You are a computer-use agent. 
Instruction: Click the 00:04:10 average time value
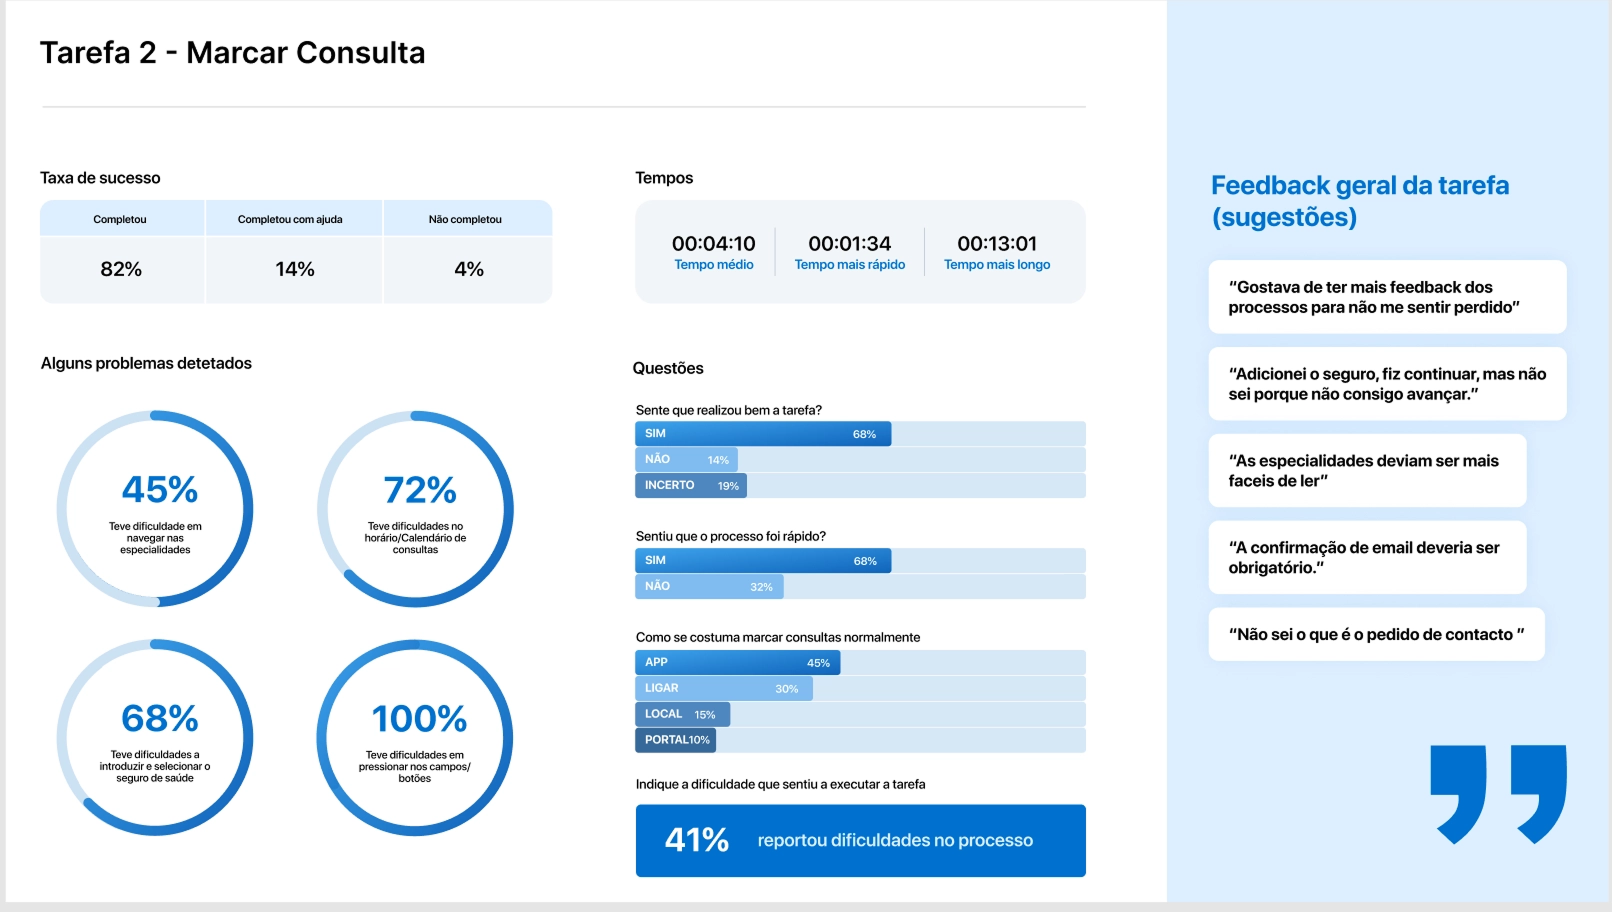714,243
